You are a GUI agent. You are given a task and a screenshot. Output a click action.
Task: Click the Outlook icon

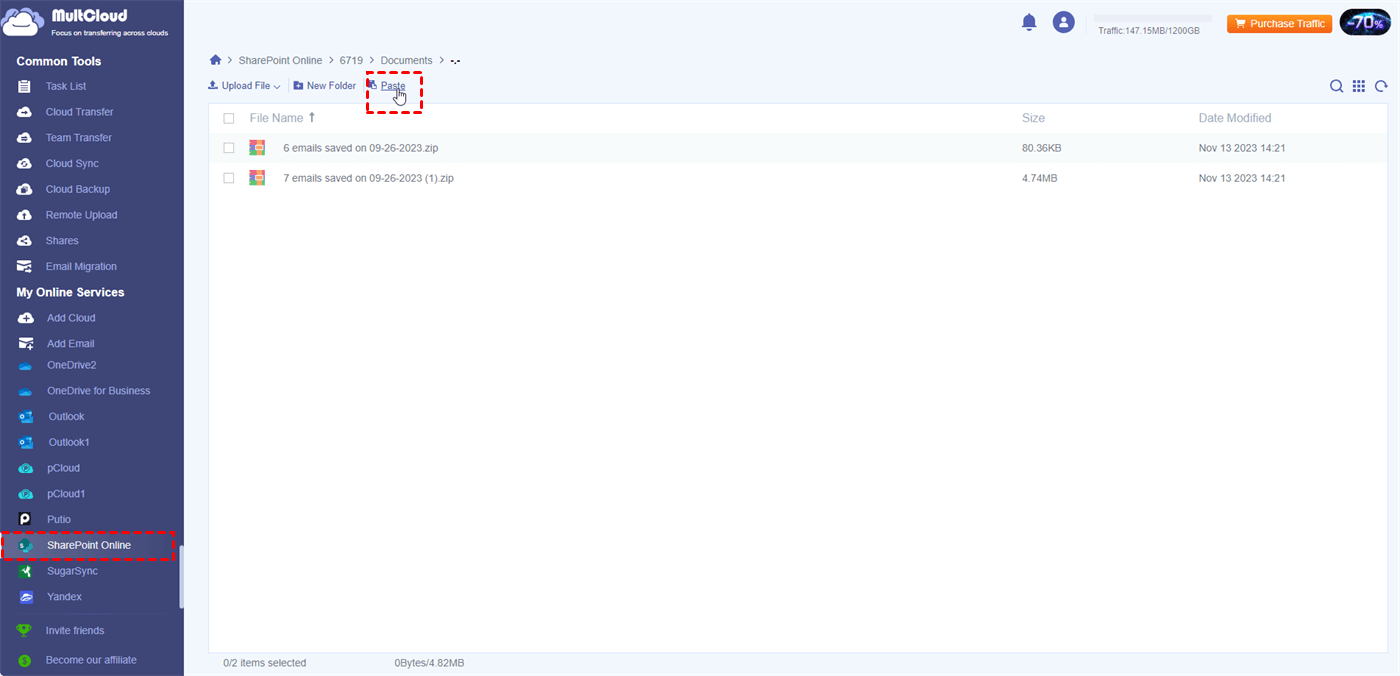pos(26,417)
